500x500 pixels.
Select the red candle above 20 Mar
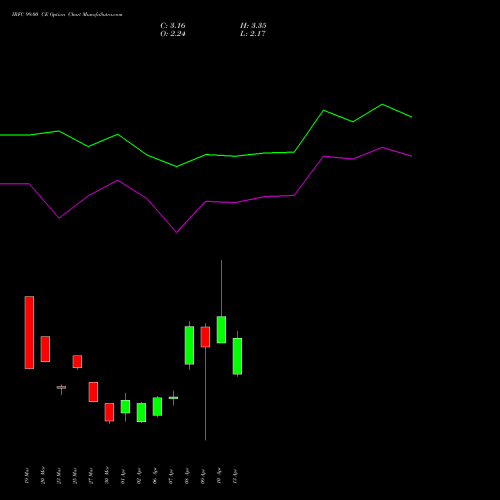(45, 349)
